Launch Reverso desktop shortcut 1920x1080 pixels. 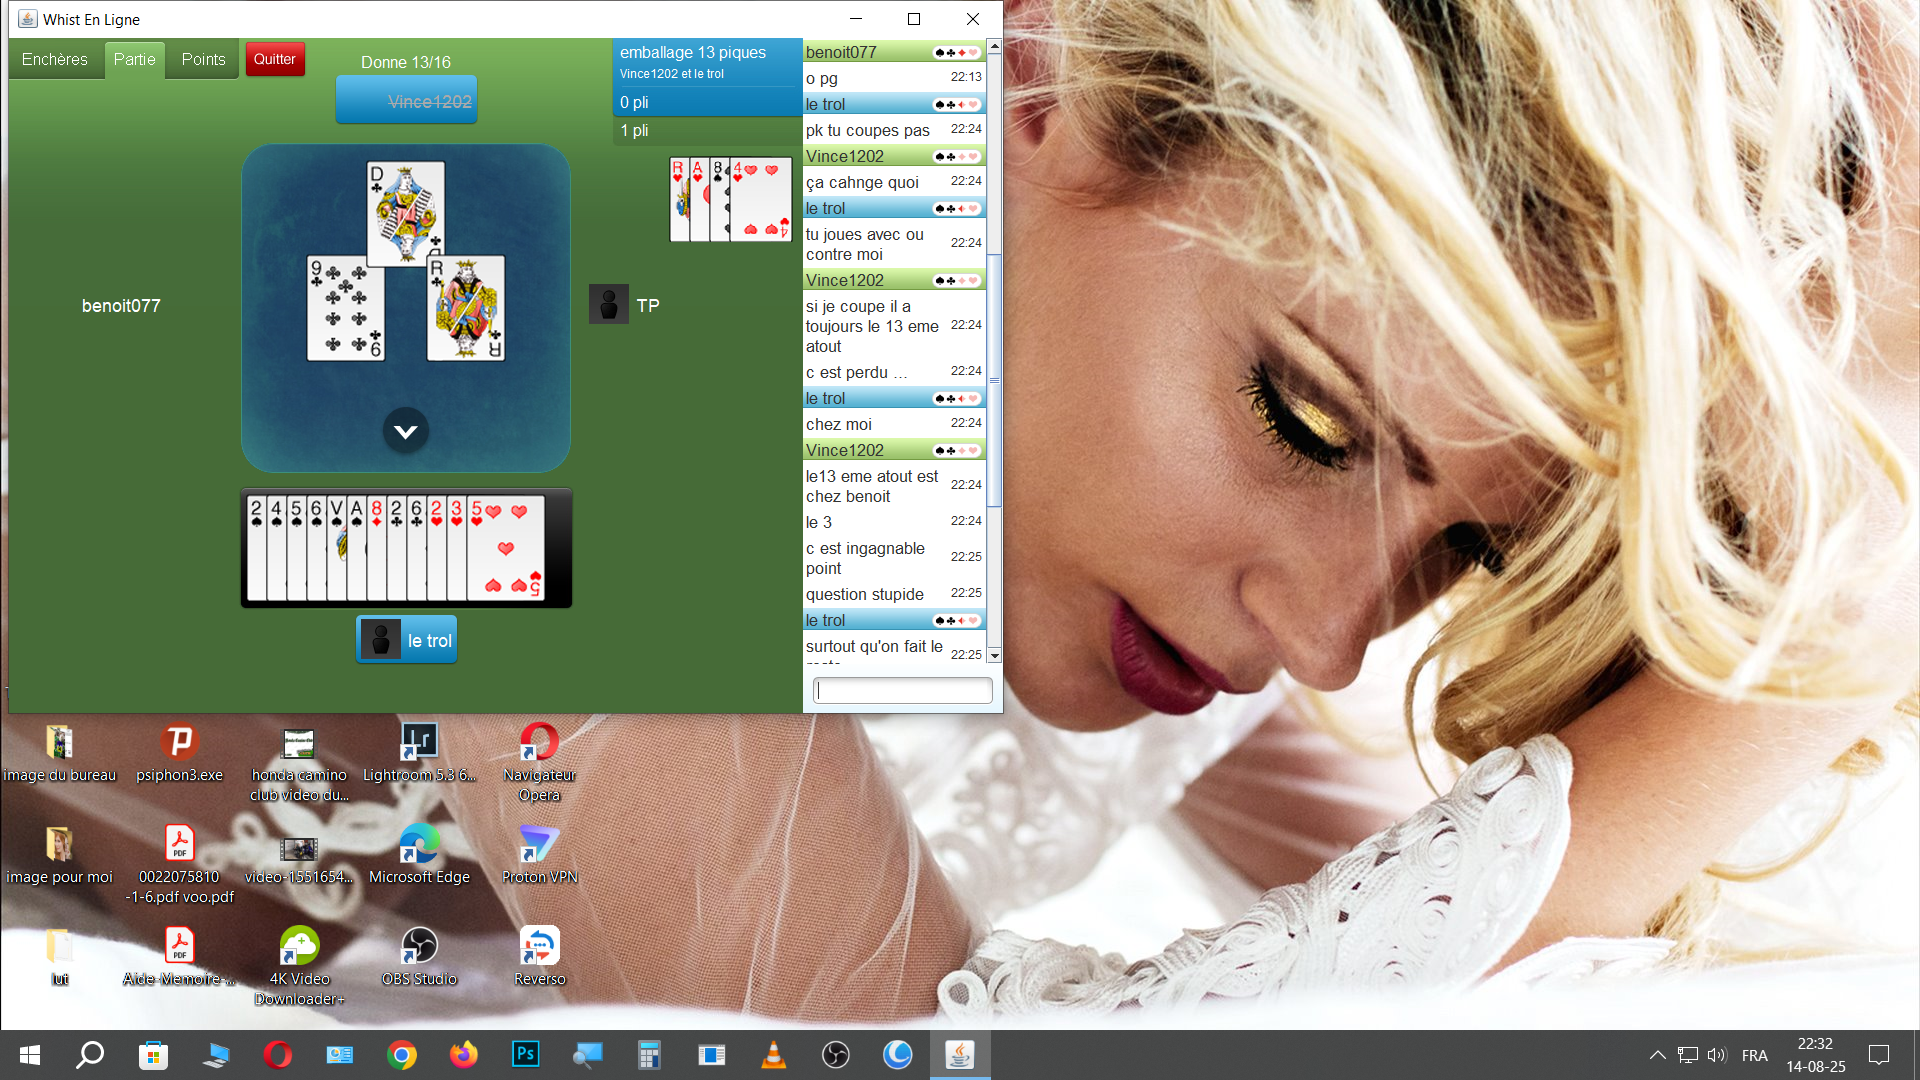click(539, 945)
